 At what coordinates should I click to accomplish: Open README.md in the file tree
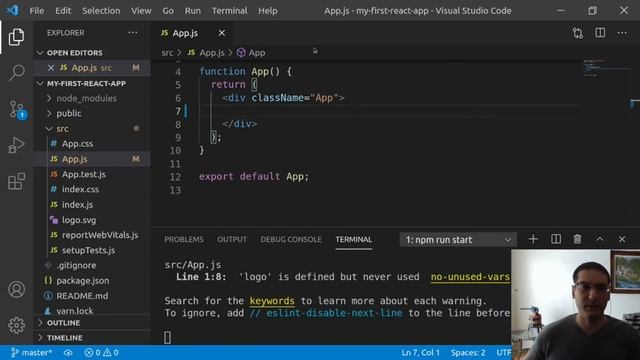point(82,296)
